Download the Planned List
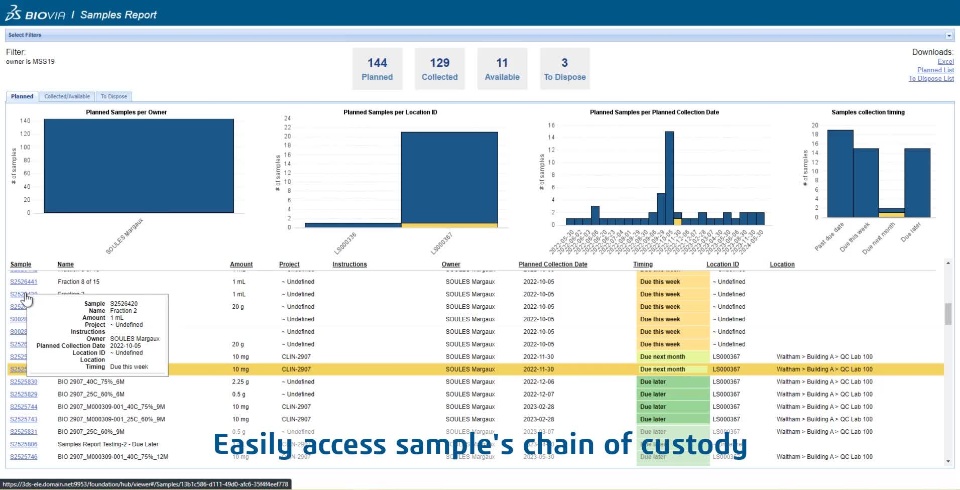Image resolution: width=960 pixels, height=490 pixels. pyautogui.click(x=935, y=70)
